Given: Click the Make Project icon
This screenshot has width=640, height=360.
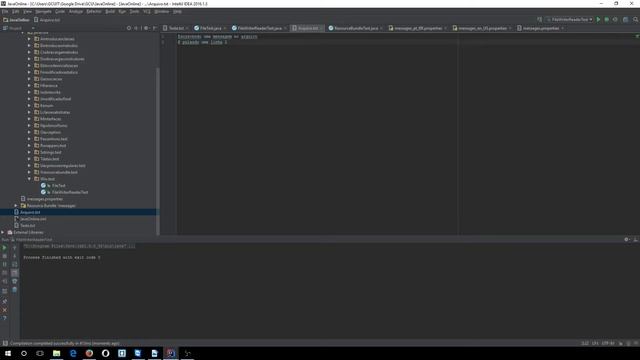Looking at the screenshot, I should point(540,20).
